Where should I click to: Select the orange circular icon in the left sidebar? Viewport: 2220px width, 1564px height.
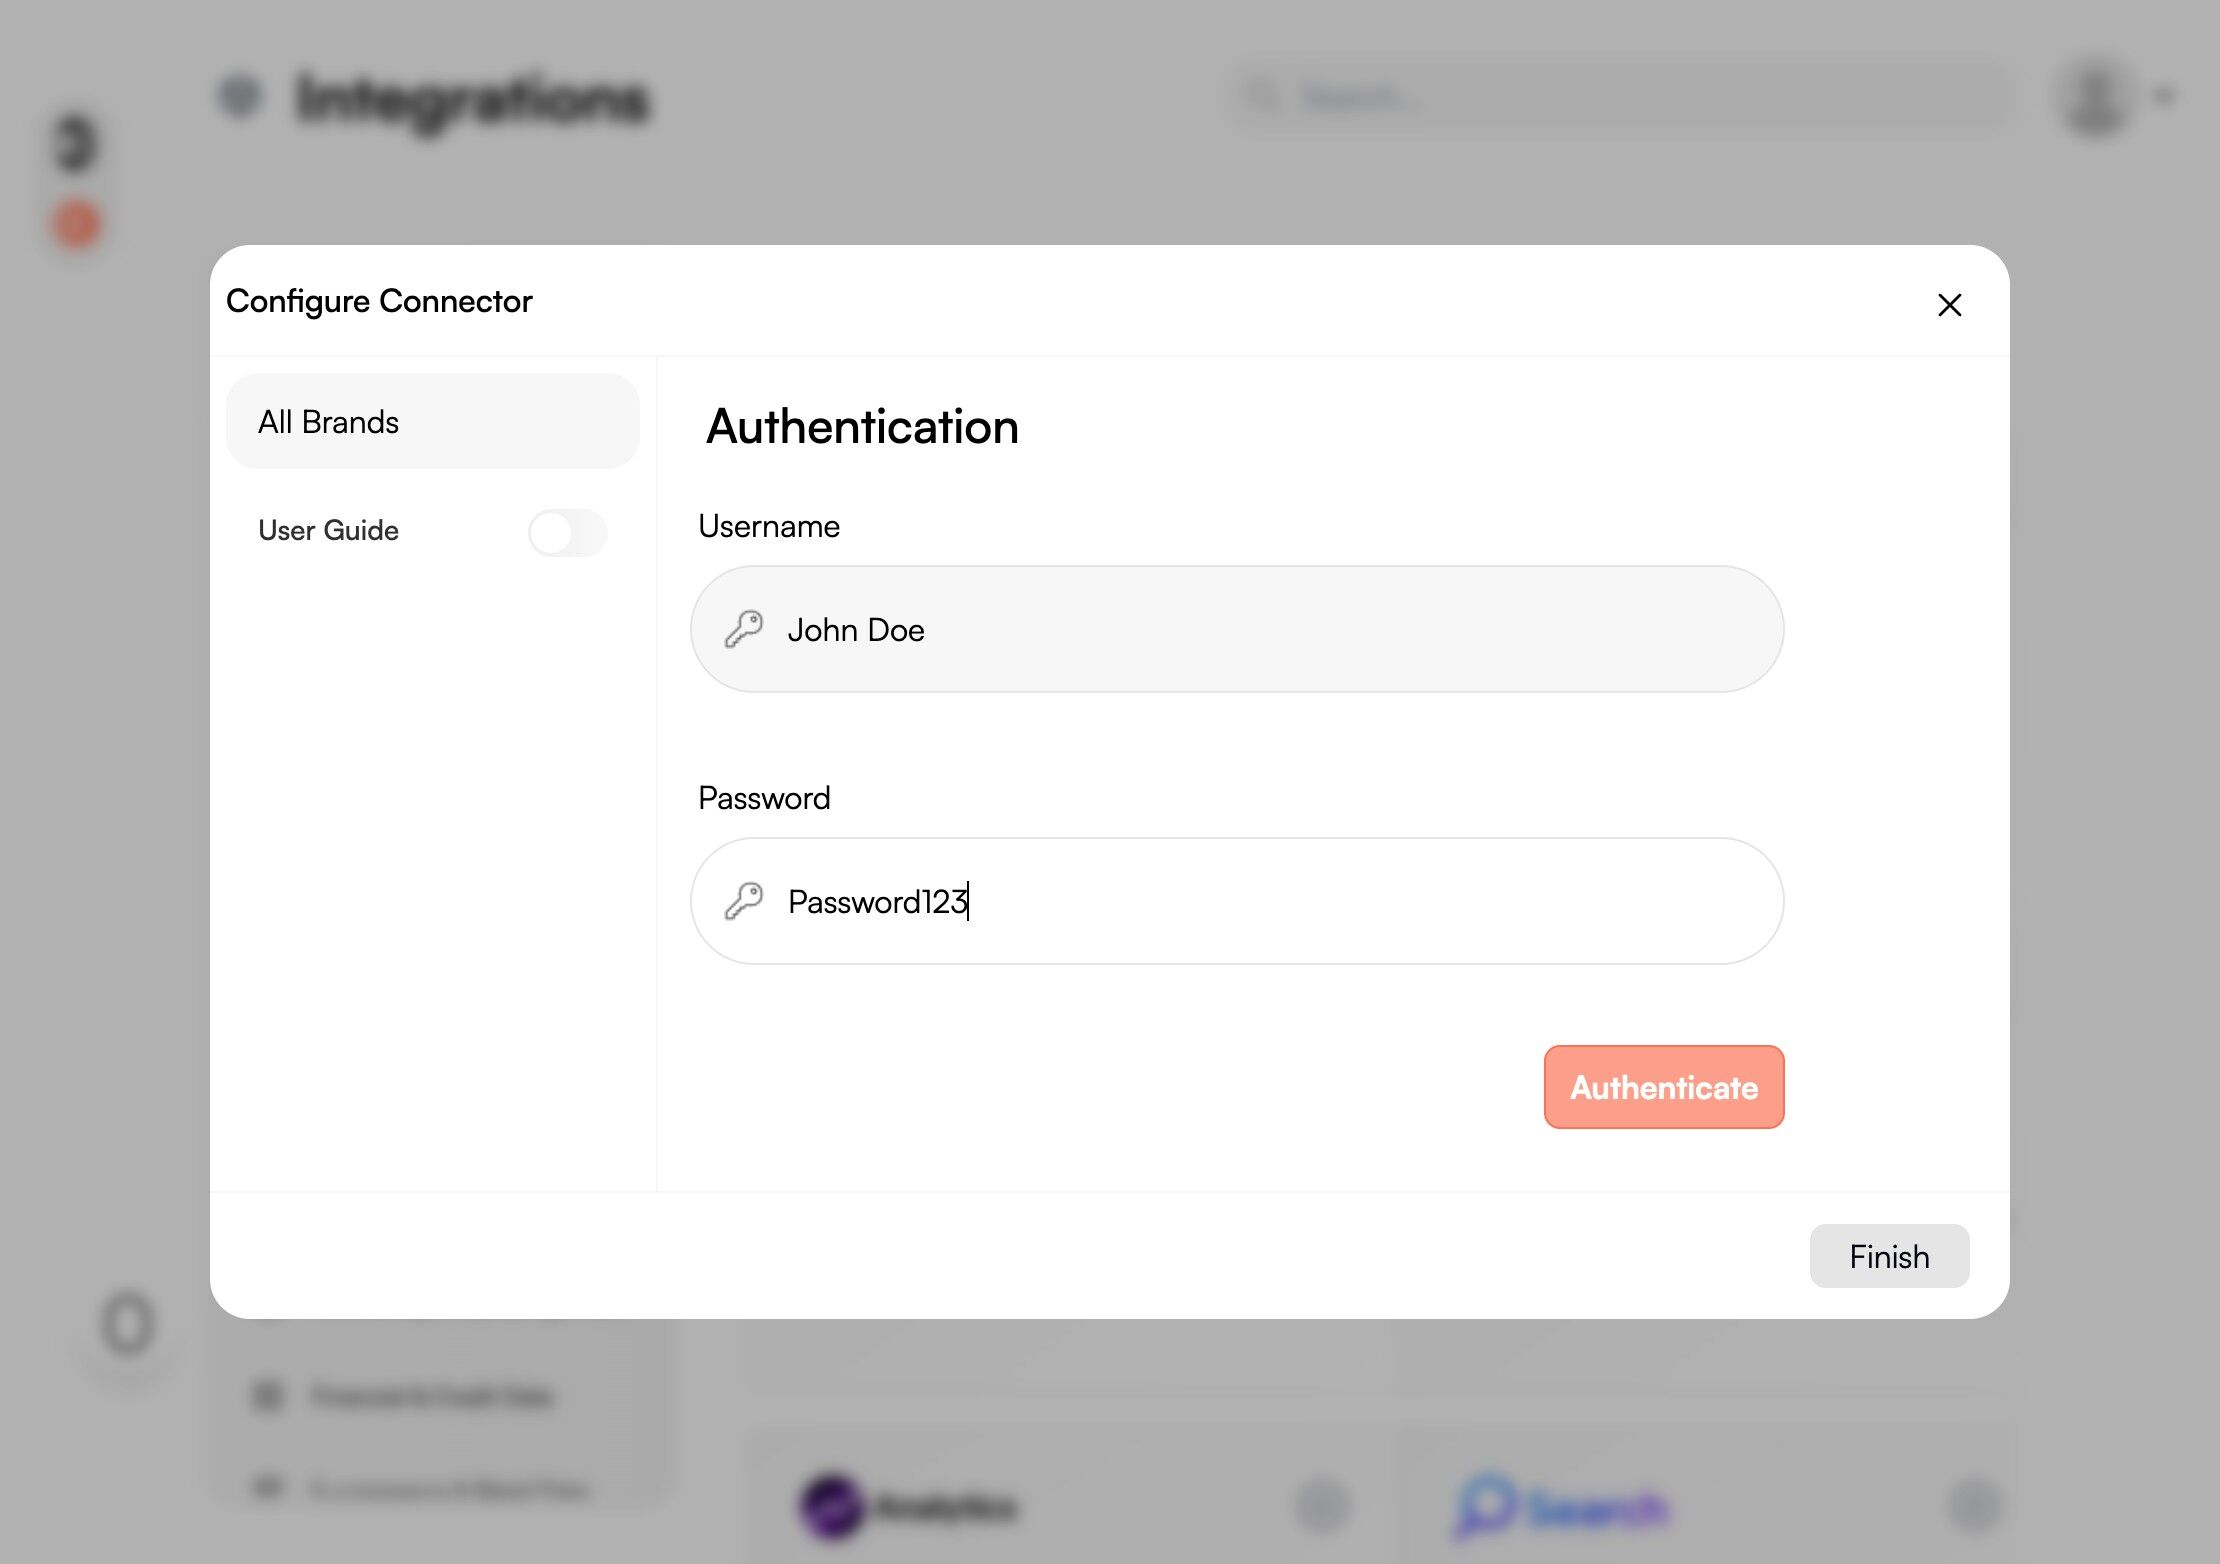[76, 224]
